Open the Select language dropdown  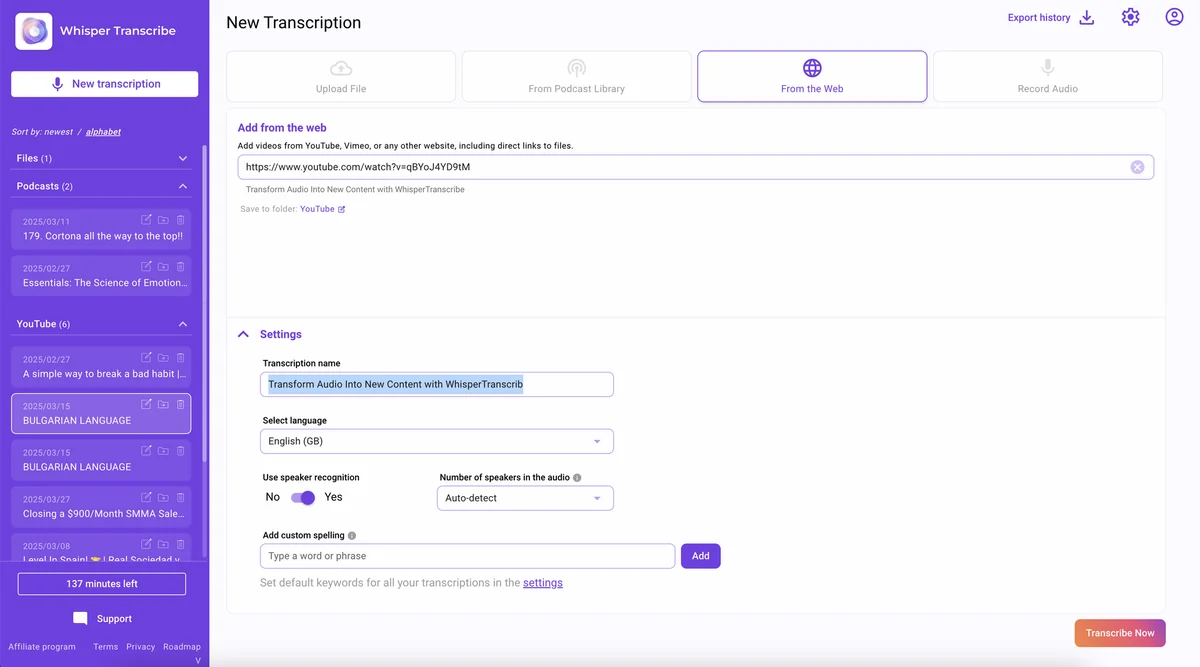(x=438, y=441)
